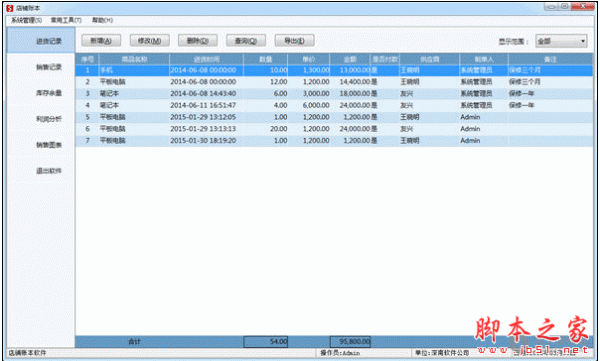Click the 修改(M) button
This screenshot has width=600, height=361.
[x=150, y=41]
